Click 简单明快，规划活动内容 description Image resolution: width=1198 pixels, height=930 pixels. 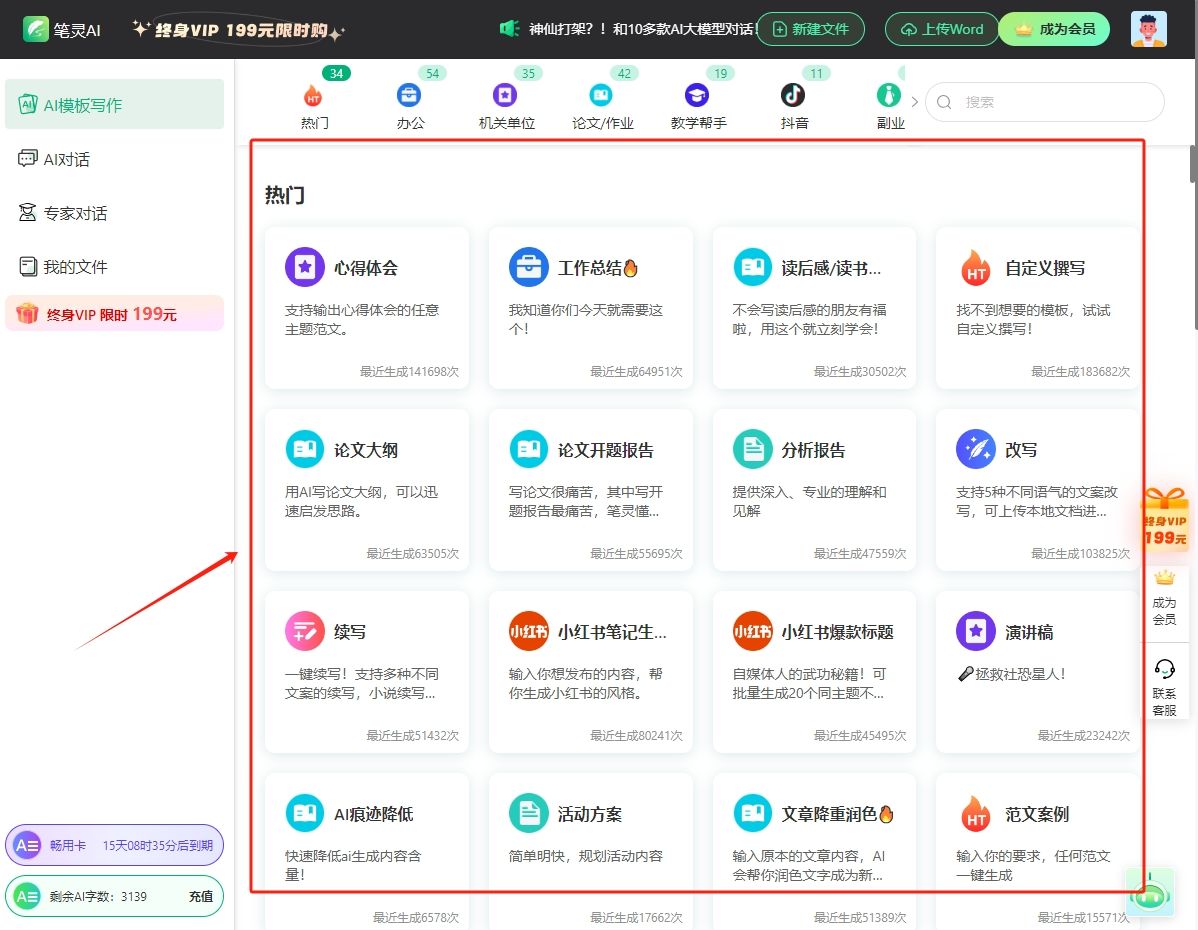tap(585, 856)
